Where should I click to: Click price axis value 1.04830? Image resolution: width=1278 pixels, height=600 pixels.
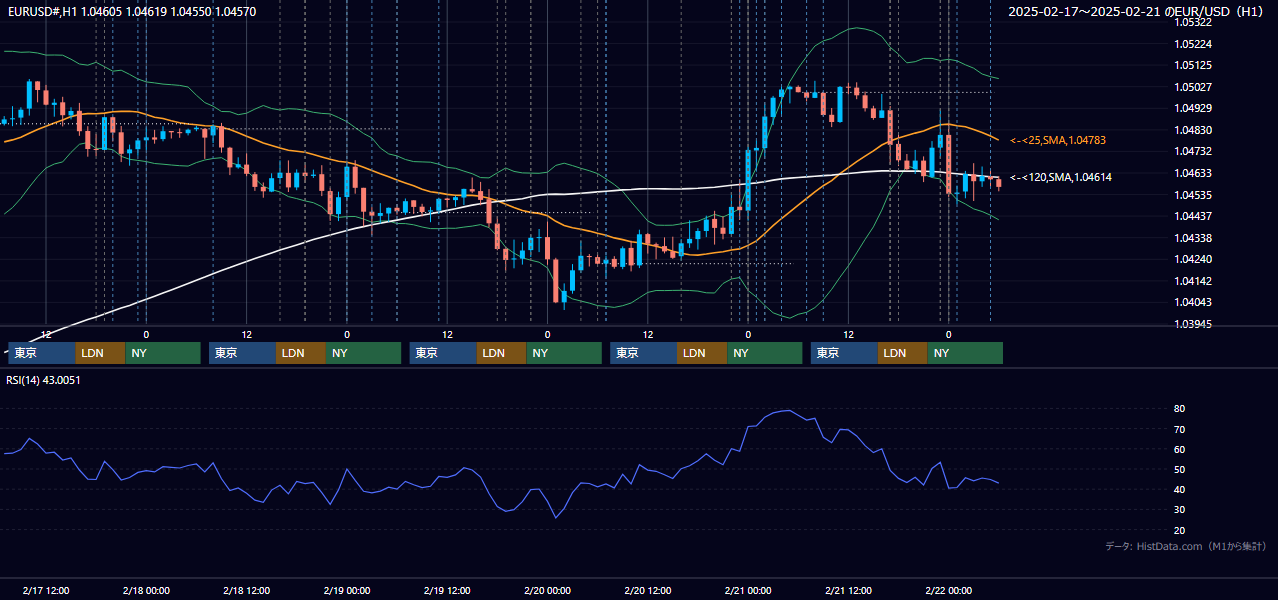1192,130
